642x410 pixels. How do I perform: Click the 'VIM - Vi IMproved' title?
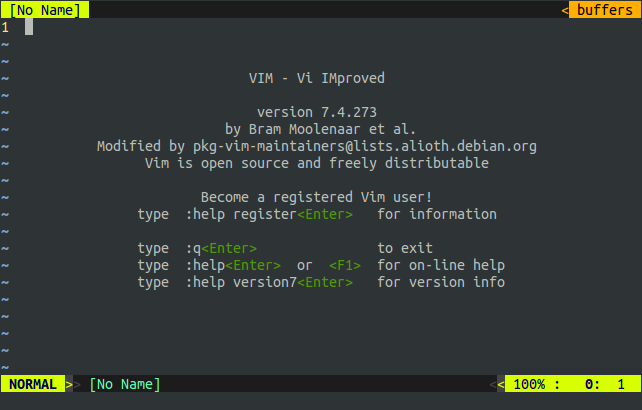[317, 78]
